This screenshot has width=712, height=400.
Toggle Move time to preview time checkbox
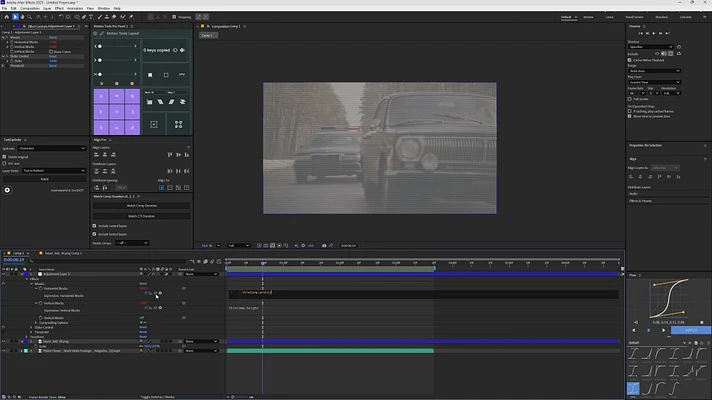click(630, 116)
